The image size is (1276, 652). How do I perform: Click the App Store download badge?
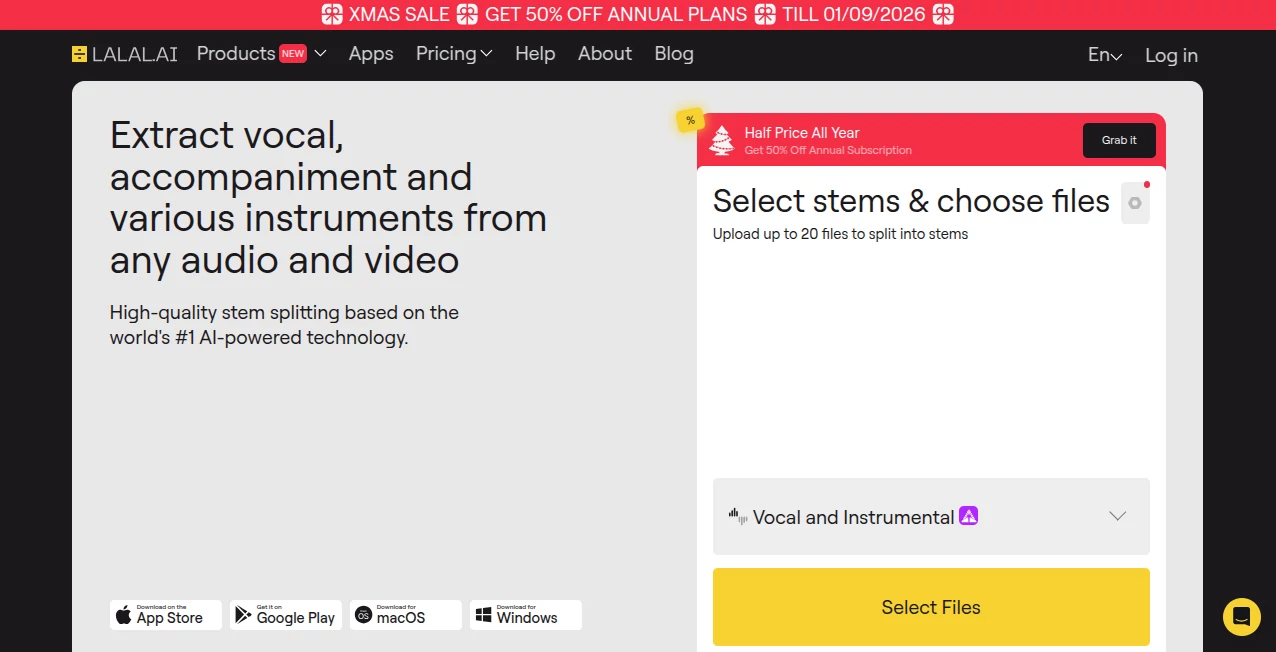click(165, 615)
